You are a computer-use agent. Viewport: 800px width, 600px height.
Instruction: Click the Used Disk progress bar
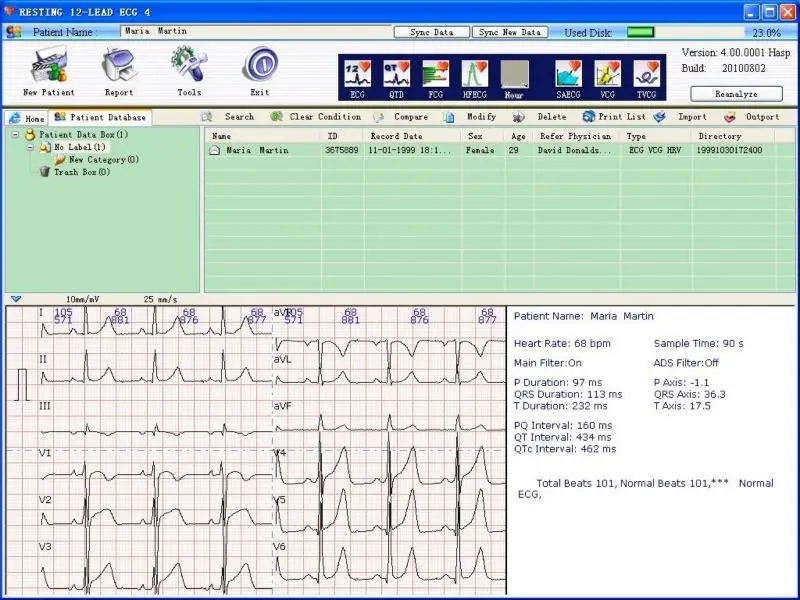click(x=640, y=32)
